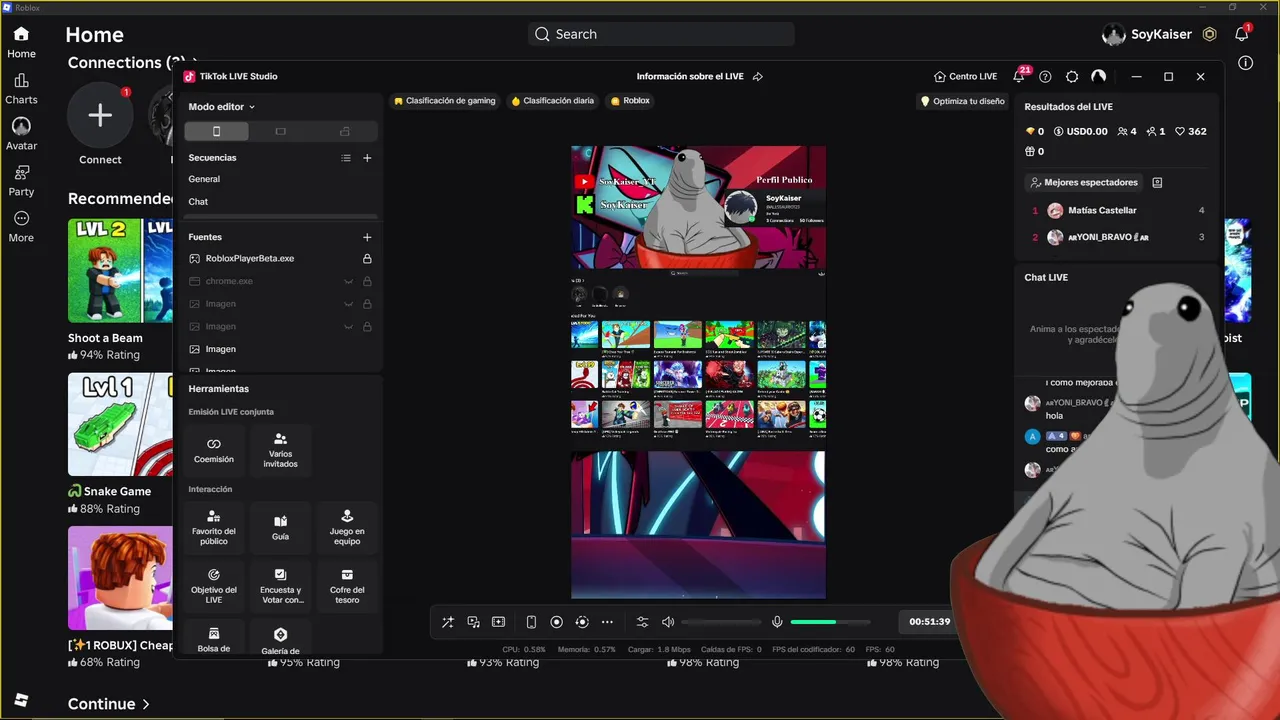This screenshot has width=1280, height=720.
Task: Share the LIVE info arrow icon
Action: (x=757, y=76)
